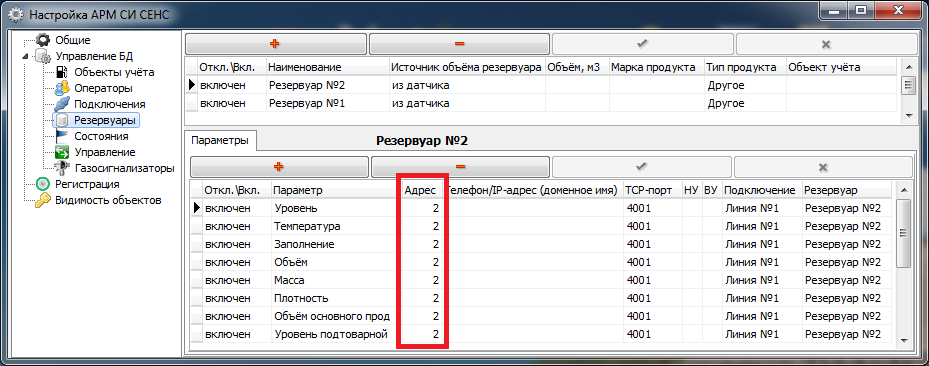Remove the selected tank with upper minus button
Screen dimensions: 929x366
tap(460, 44)
